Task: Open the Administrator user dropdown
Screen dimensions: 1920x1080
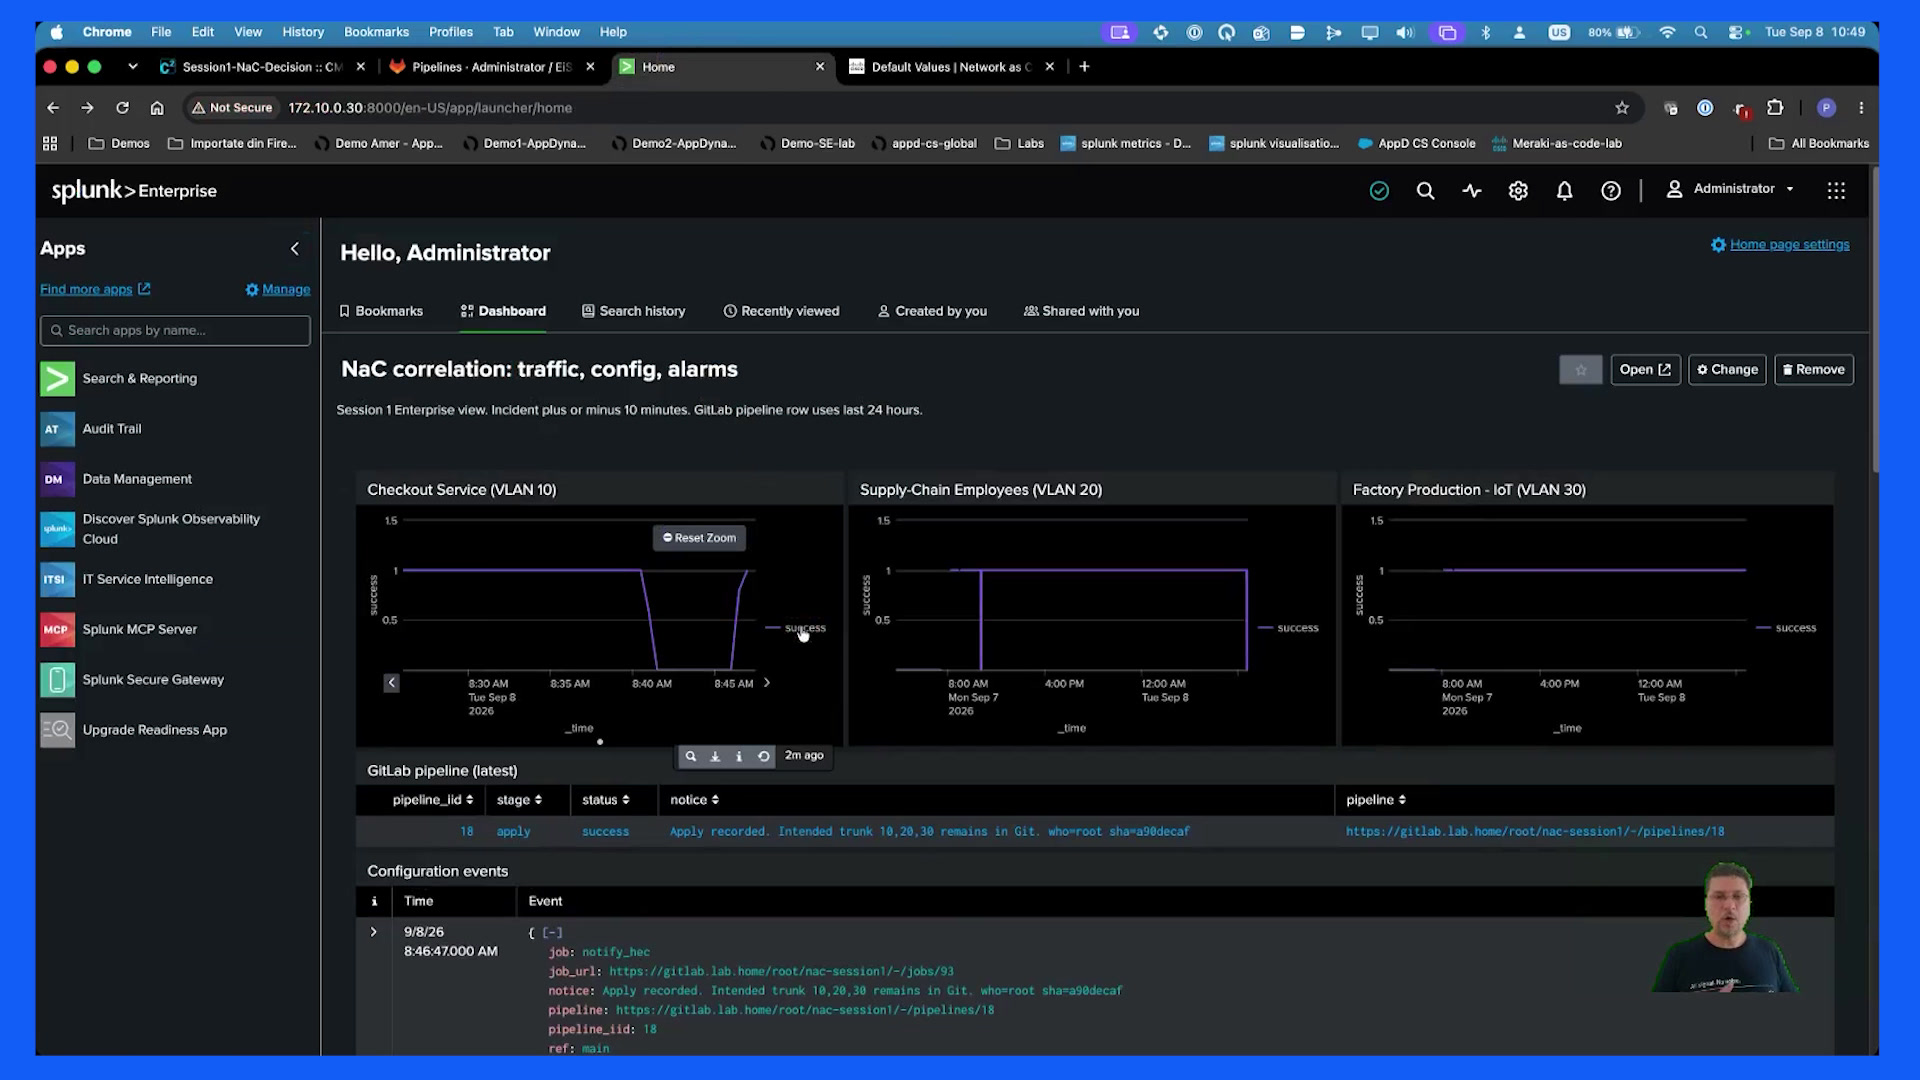Action: (x=1730, y=189)
